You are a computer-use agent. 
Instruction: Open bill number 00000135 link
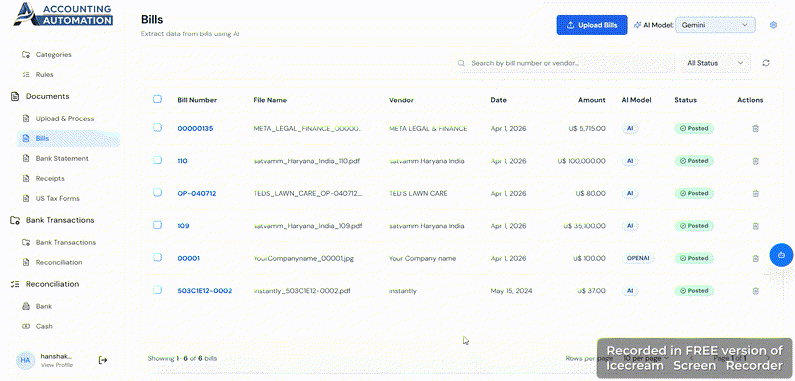195,128
